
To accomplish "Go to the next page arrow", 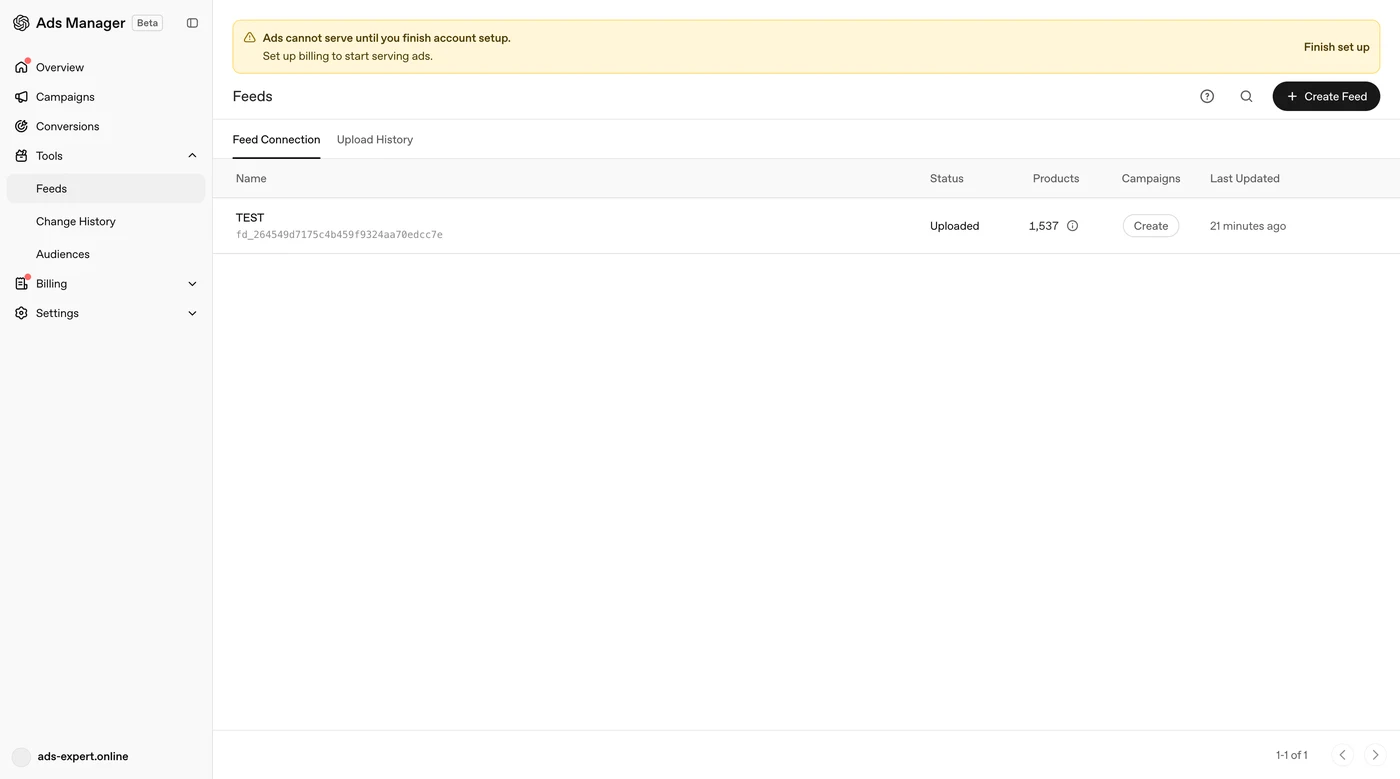I will tap(1375, 755).
